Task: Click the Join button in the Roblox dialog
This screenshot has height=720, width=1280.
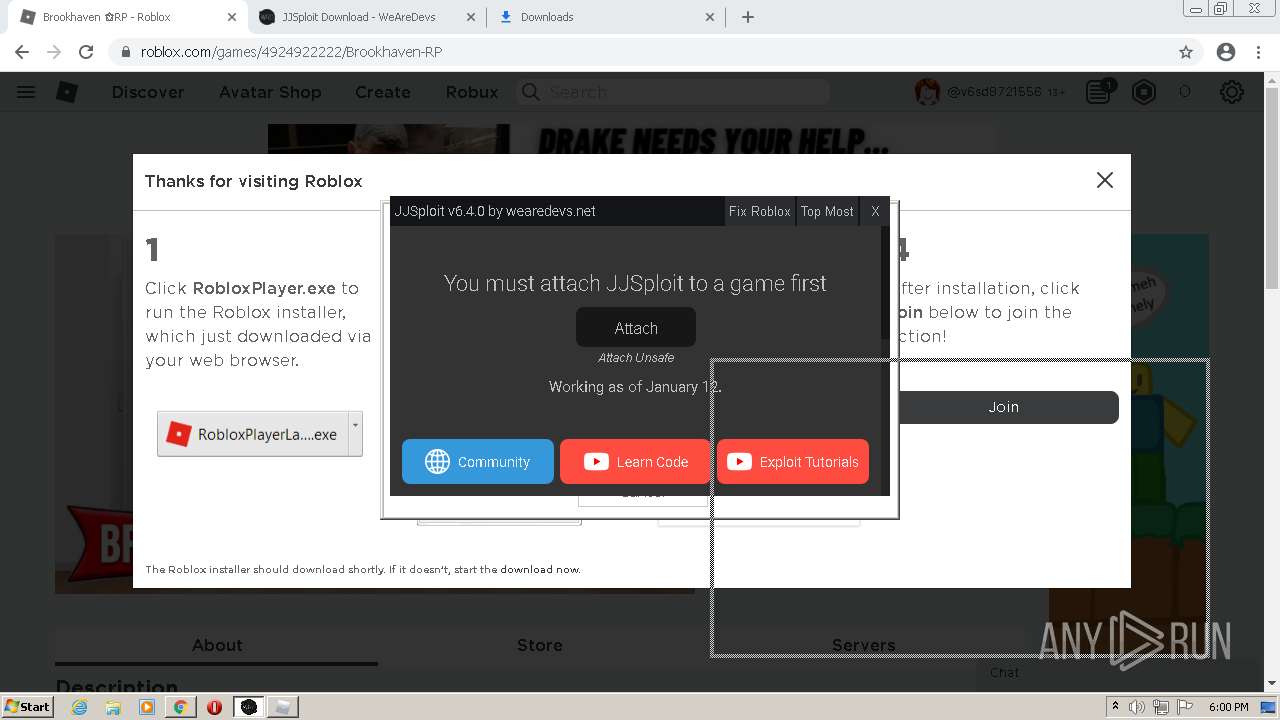Action: (1004, 407)
